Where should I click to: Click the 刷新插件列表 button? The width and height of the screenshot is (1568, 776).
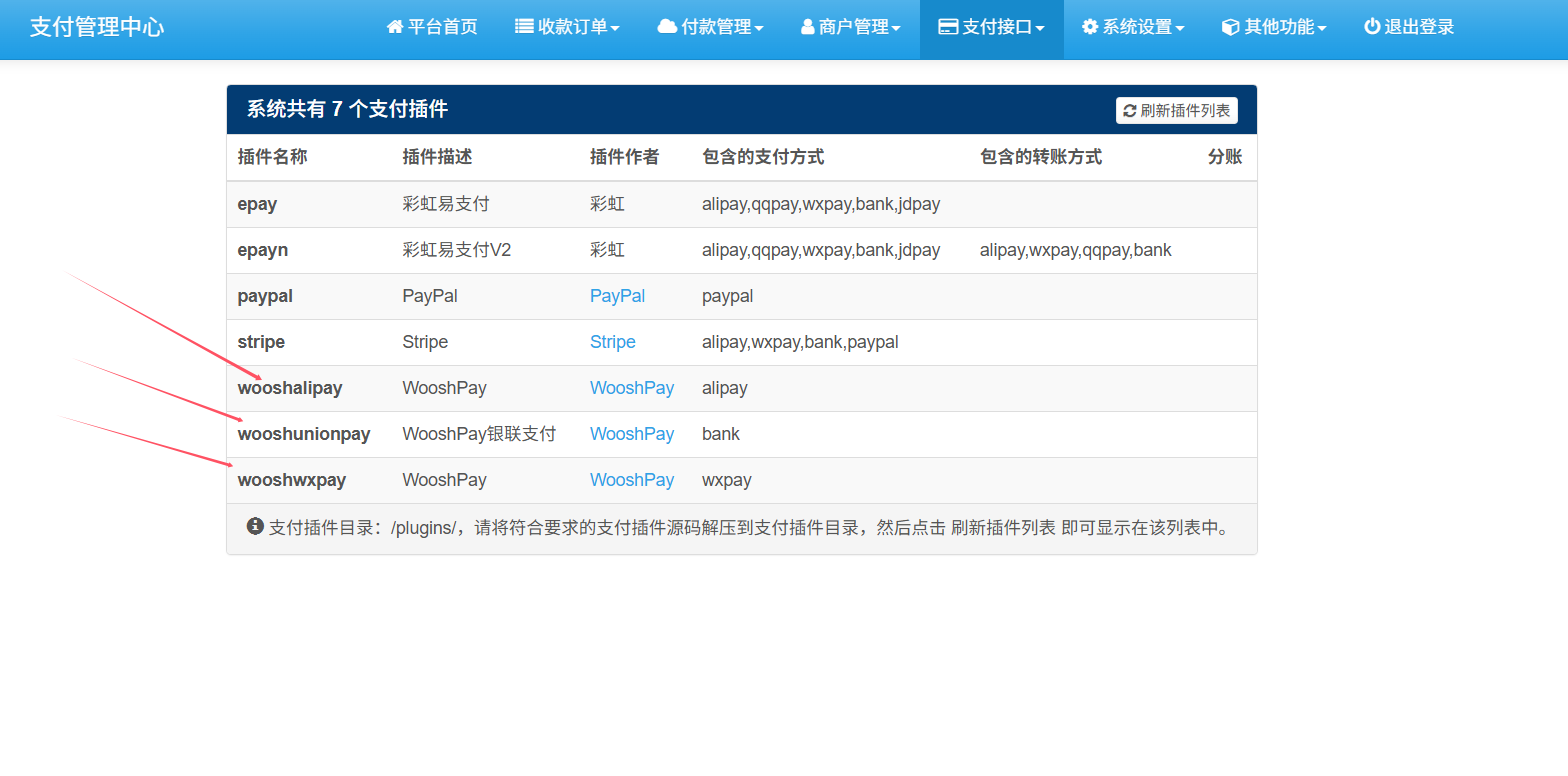pyautogui.click(x=1176, y=111)
